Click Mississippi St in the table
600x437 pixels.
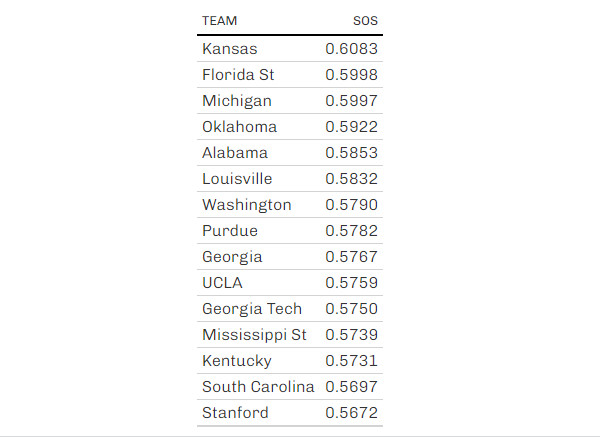[x=254, y=335]
